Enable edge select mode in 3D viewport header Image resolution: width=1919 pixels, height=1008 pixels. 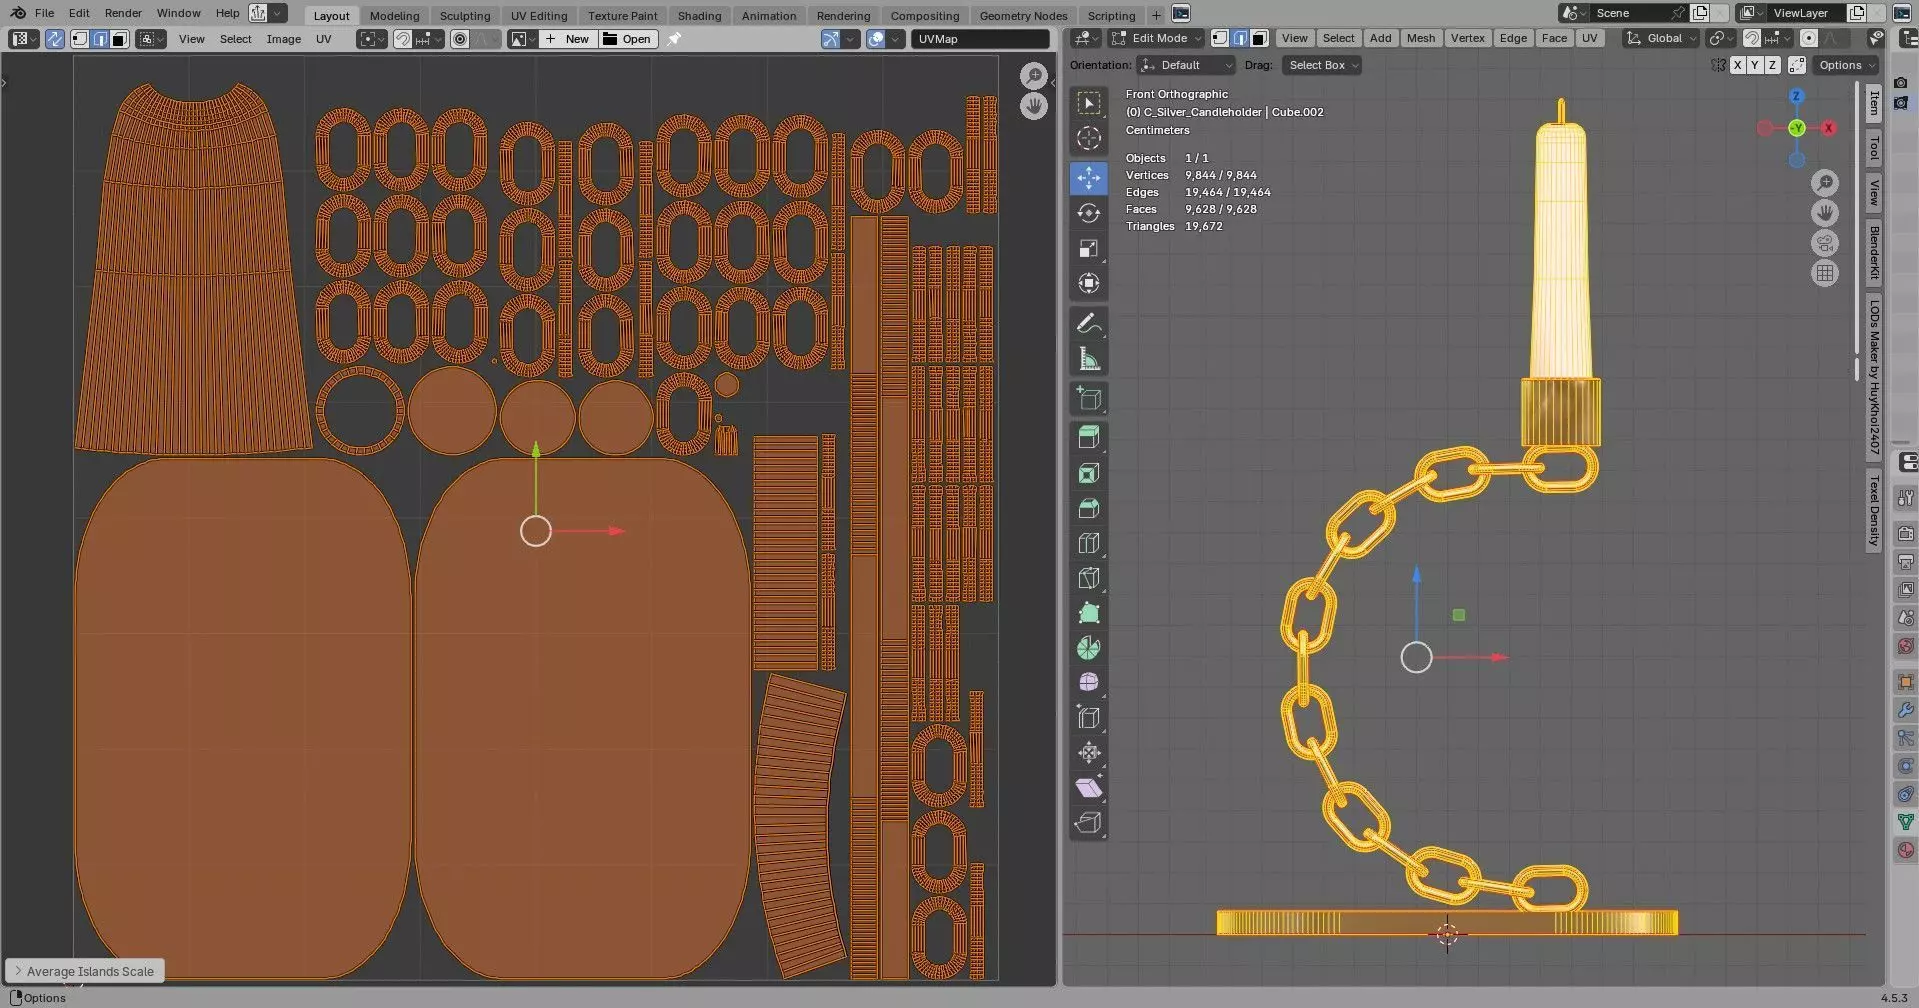[x=1240, y=38]
